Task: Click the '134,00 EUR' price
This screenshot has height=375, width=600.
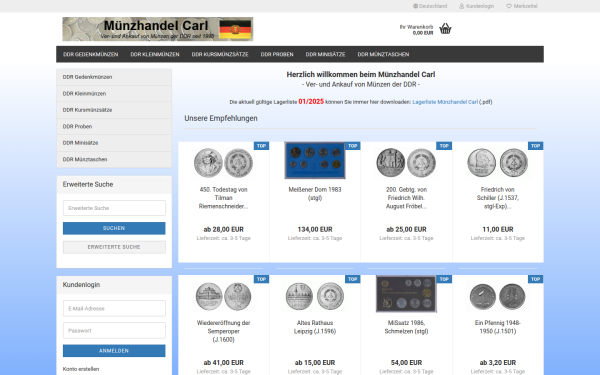Action: point(315,229)
